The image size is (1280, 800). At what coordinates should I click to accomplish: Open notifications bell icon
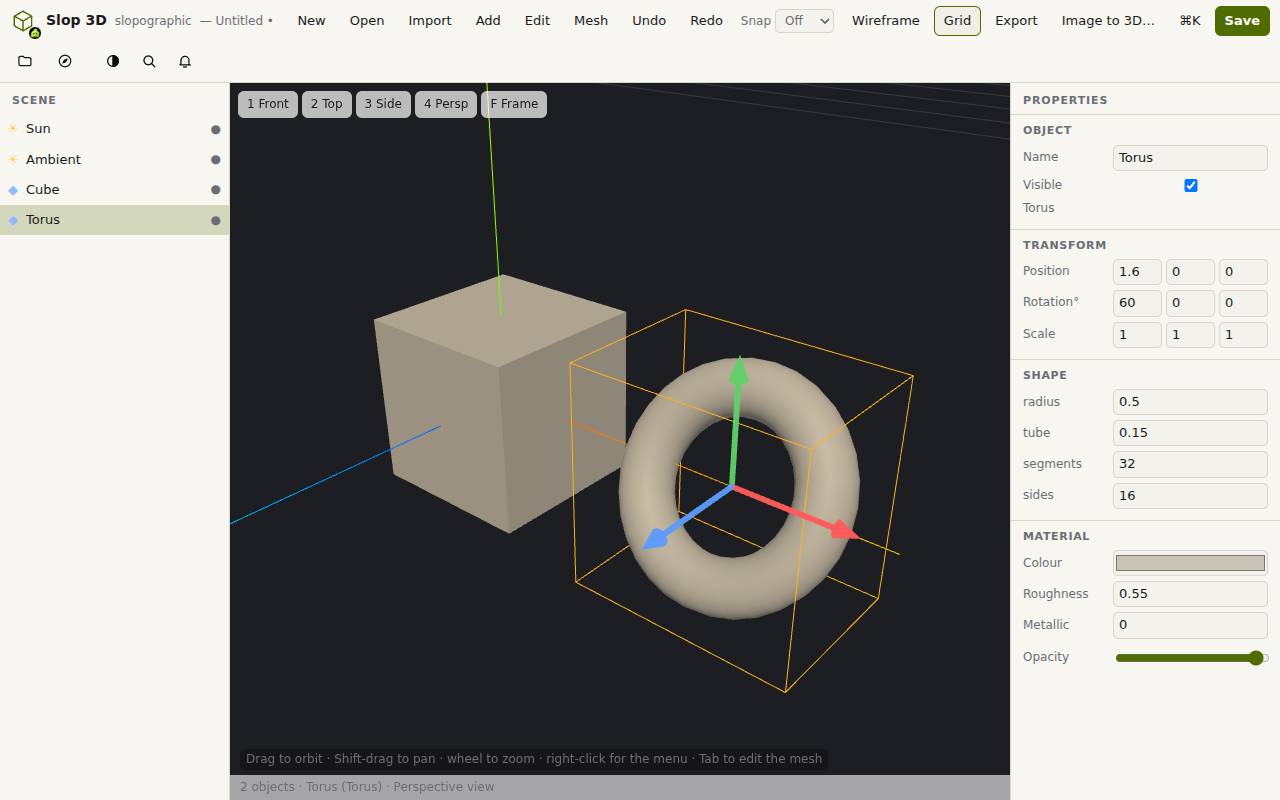tap(185, 61)
